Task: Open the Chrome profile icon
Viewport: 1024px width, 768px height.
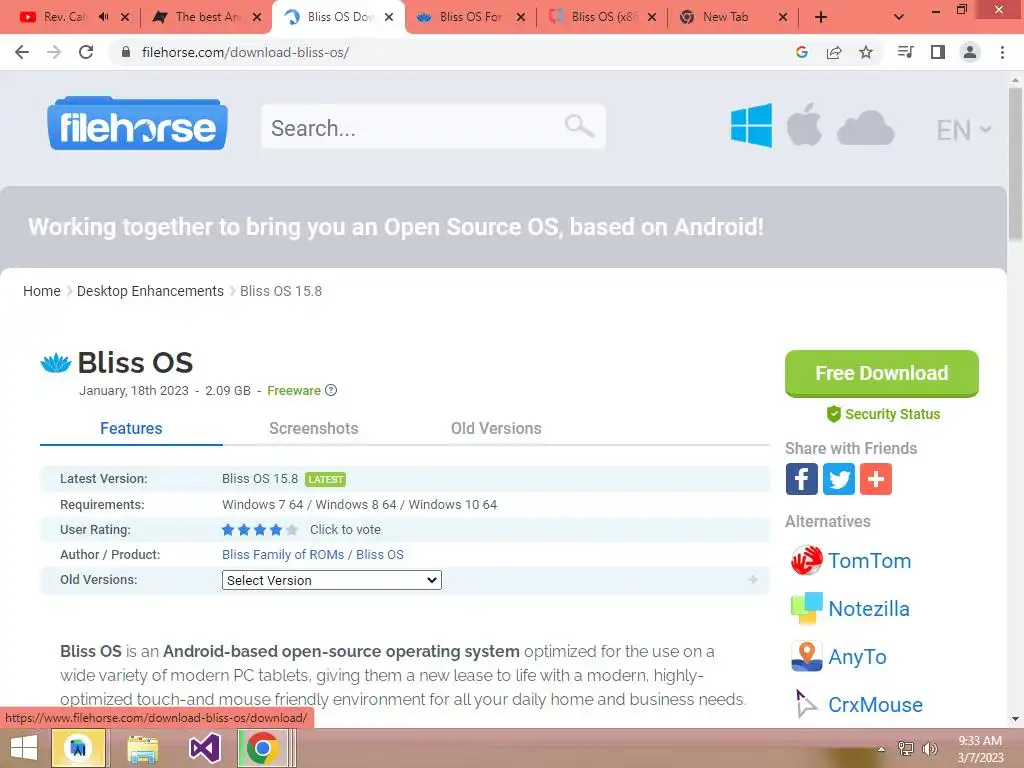Action: tap(970, 52)
